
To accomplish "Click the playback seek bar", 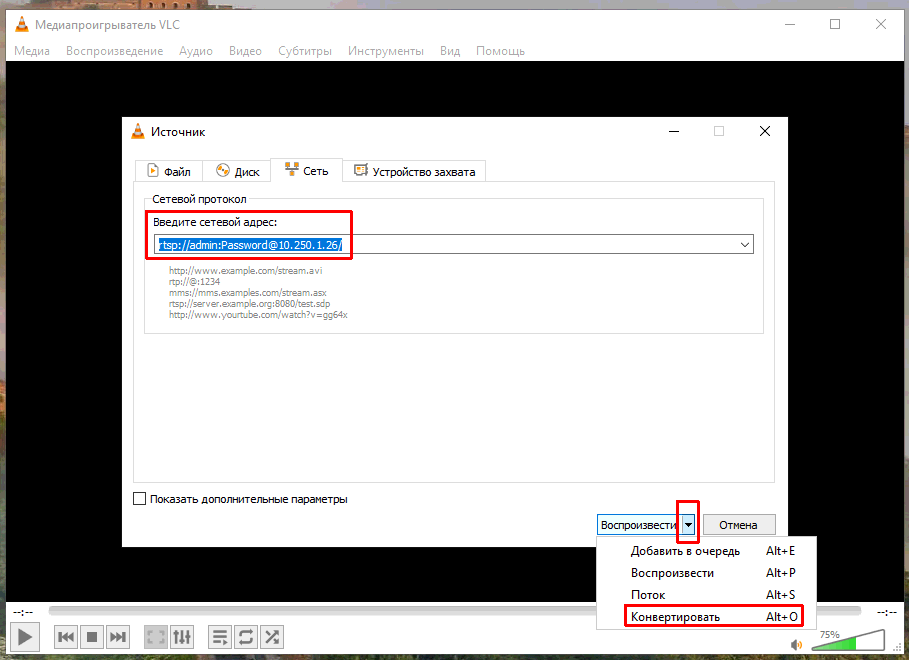I will point(455,611).
